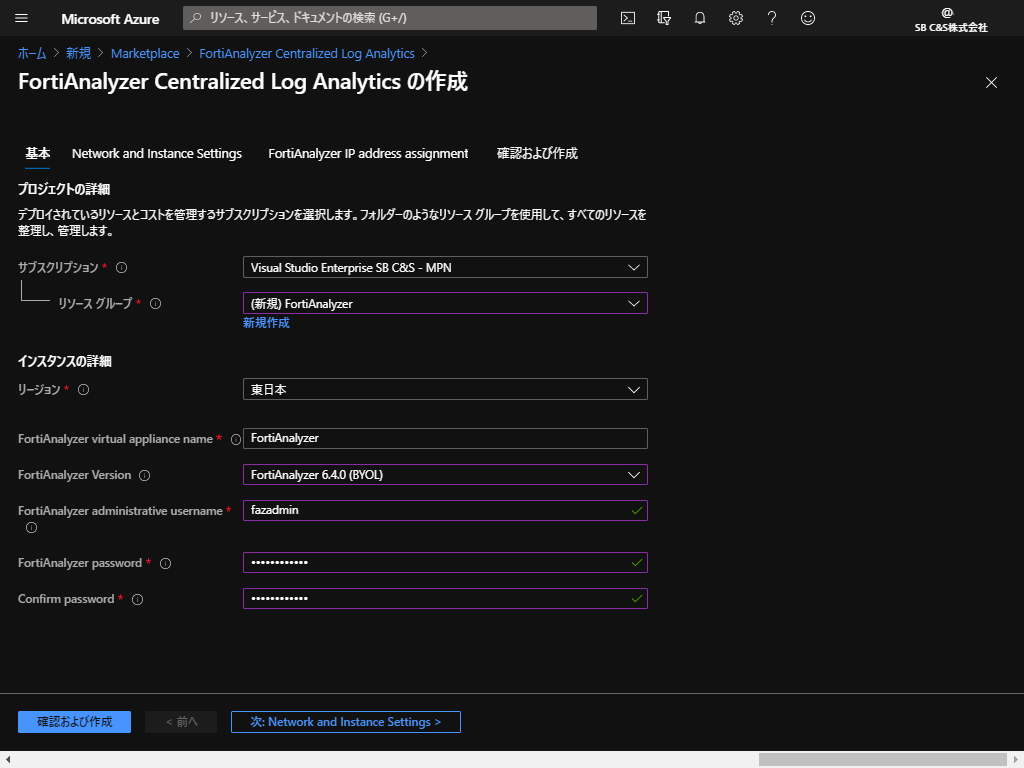Screen dimensions: 1024x768
Task: Switch to the 確認および作成 tab
Action: coord(537,153)
